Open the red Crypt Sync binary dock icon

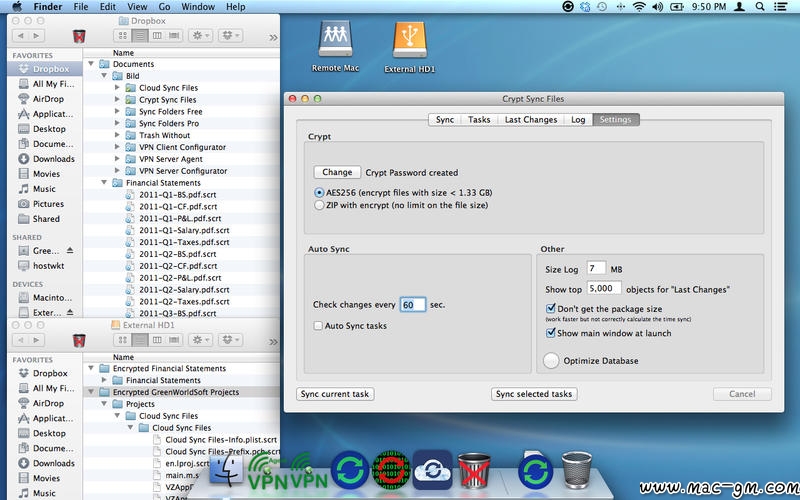point(391,470)
